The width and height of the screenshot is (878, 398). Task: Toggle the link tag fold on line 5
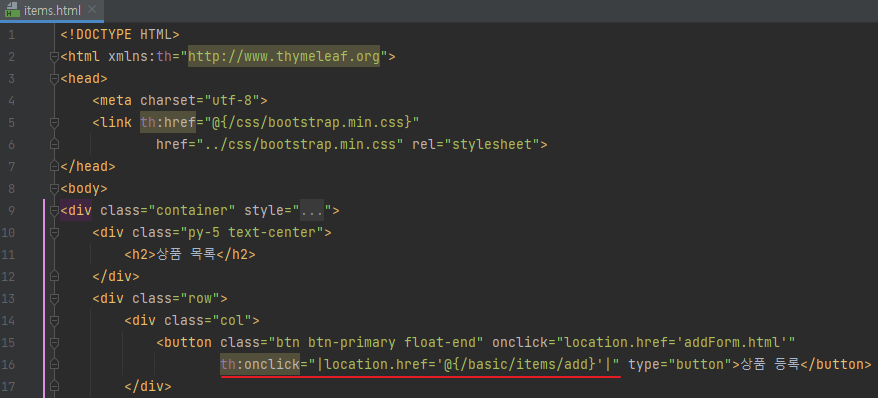(x=54, y=123)
